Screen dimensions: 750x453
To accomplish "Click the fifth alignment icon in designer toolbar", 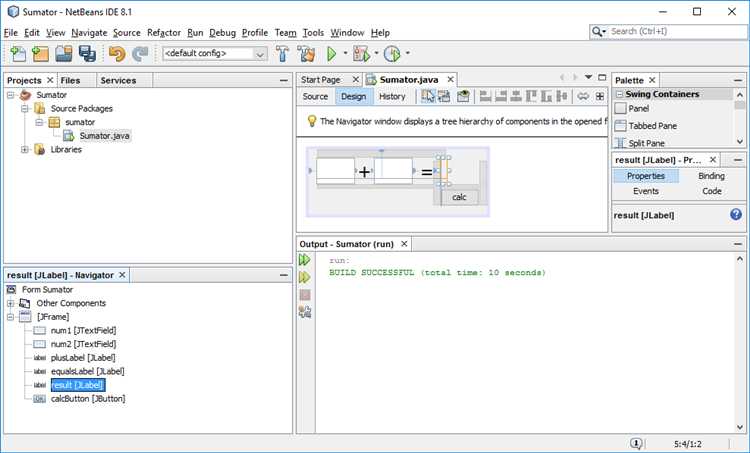I will click(547, 96).
